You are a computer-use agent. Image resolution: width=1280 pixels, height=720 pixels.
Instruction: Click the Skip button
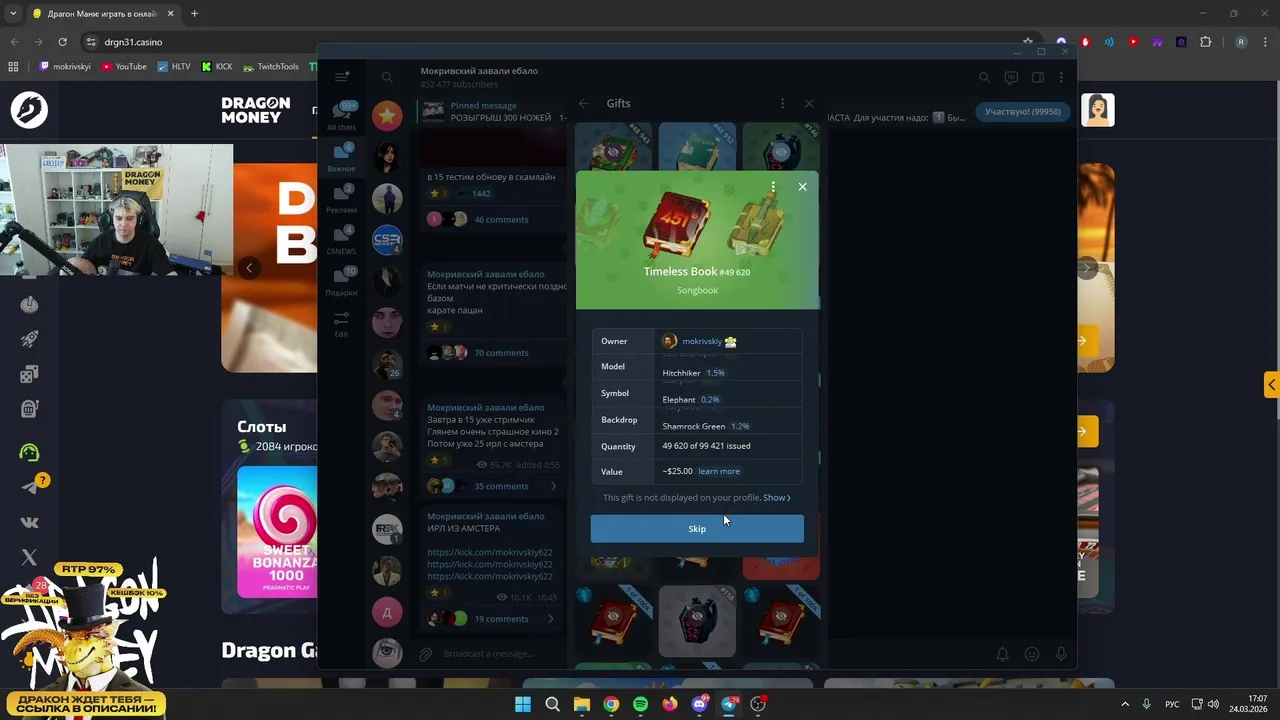tap(697, 529)
